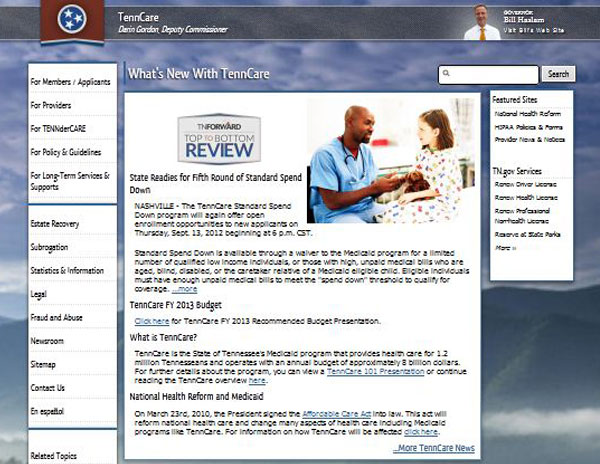
Task: Click the Related Topics heading
Action: point(54,456)
